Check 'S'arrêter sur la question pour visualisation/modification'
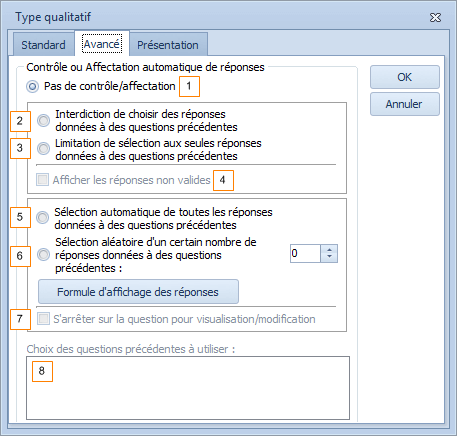The width and height of the screenshot is (457, 436). coord(43,319)
